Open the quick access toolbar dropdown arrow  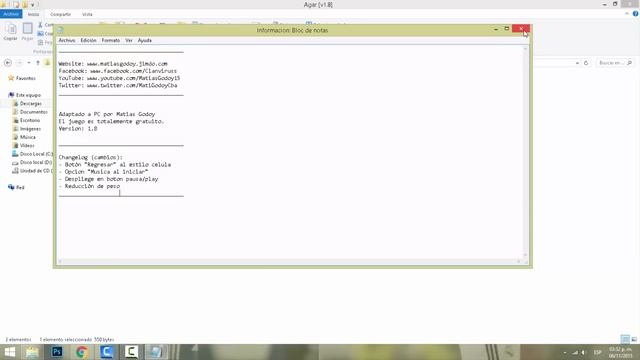click(x=33, y=5)
